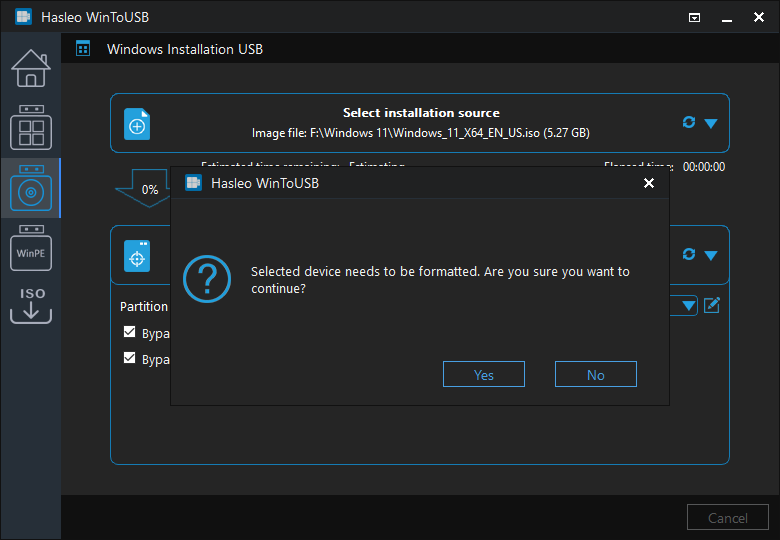Viewport: 780px width, 540px height.
Task: Refresh the installation source list
Action: click(688, 122)
